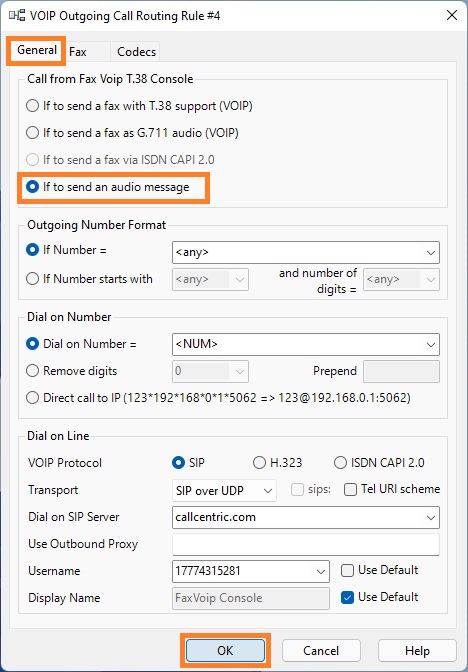
Task: Close the VOIP Outgoing Call Routing dialog
Action: (x=451, y=16)
